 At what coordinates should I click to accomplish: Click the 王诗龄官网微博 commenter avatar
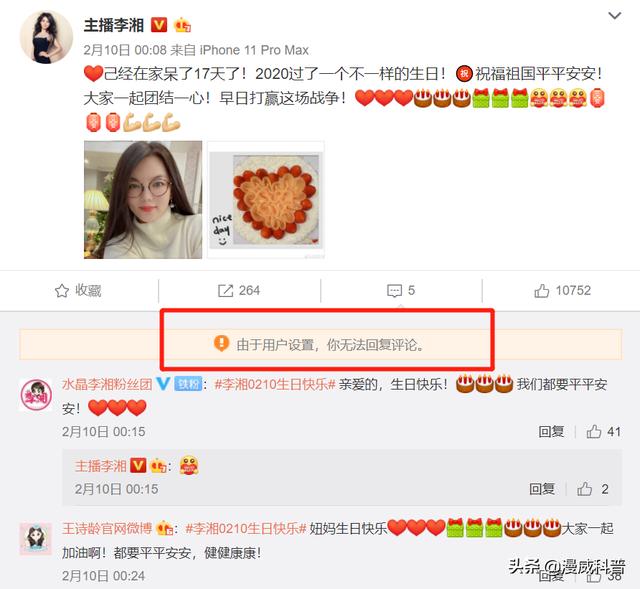pos(36,539)
